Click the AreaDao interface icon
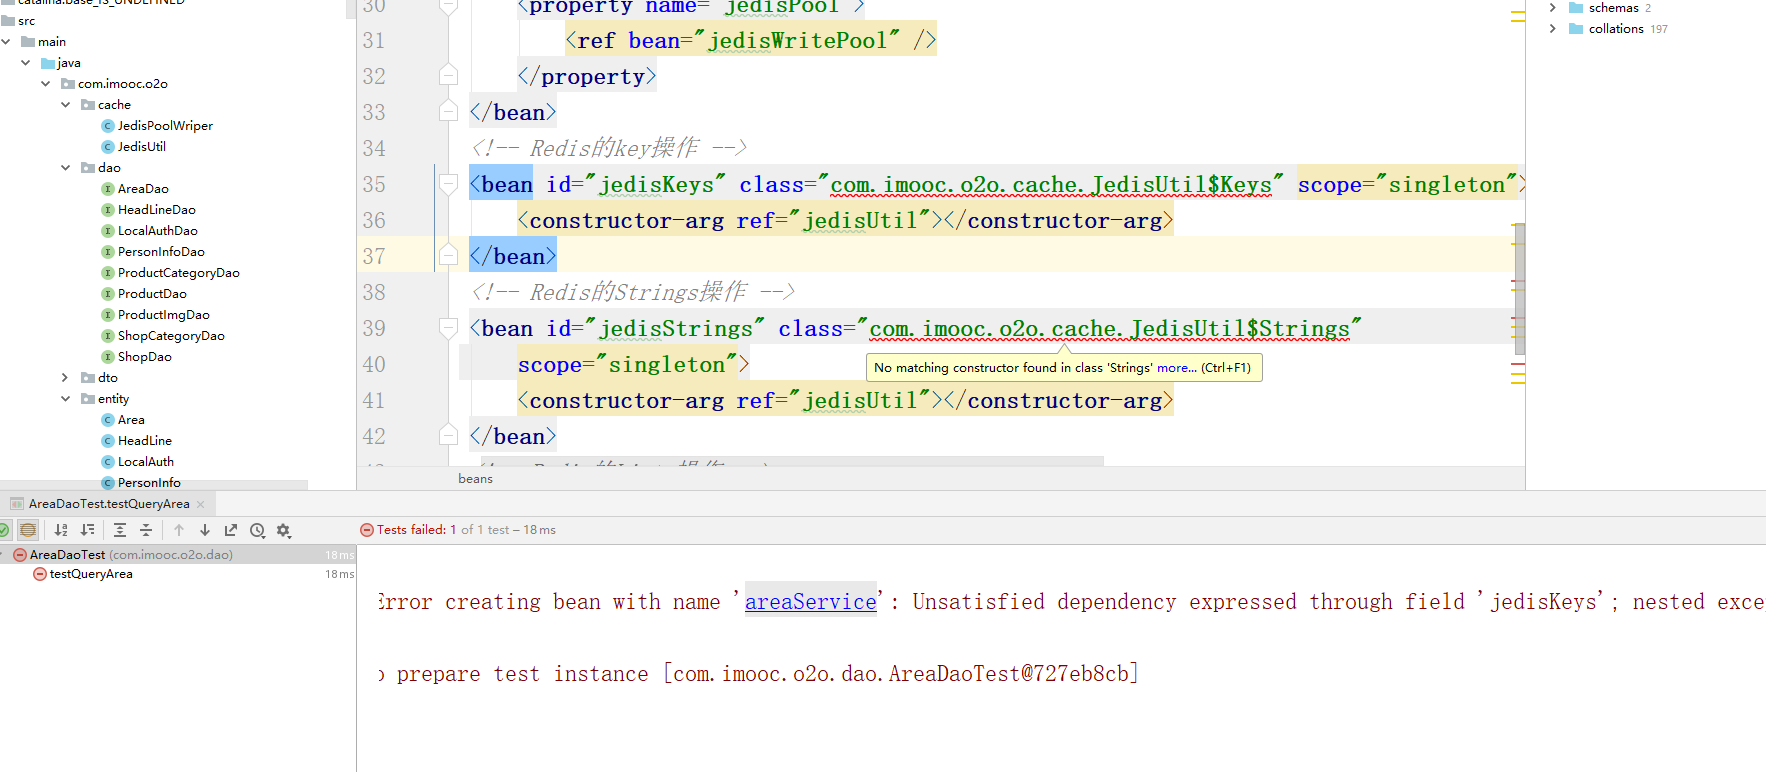This screenshot has width=1766, height=772. coord(108,189)
